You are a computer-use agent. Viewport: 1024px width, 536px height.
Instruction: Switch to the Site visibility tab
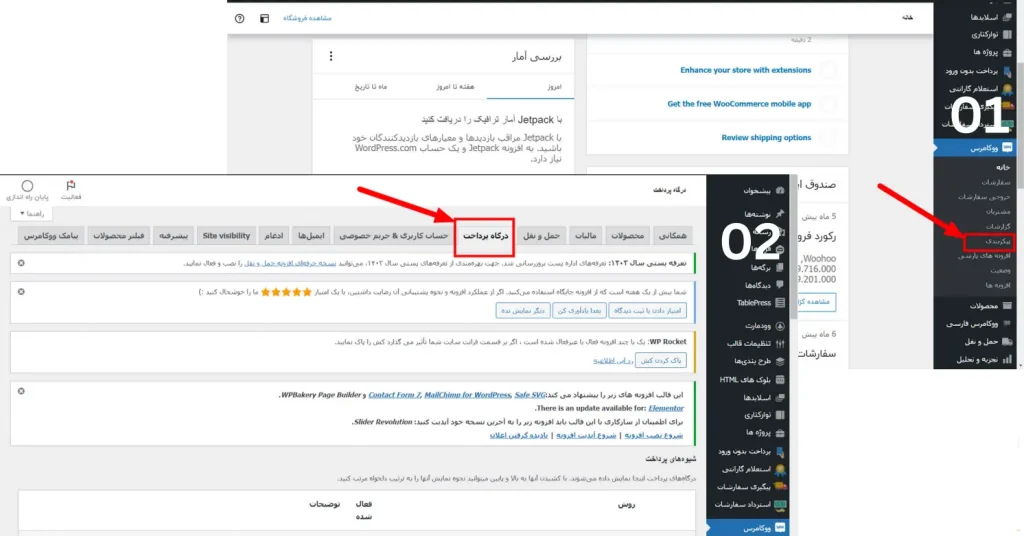tap(226, 236)
